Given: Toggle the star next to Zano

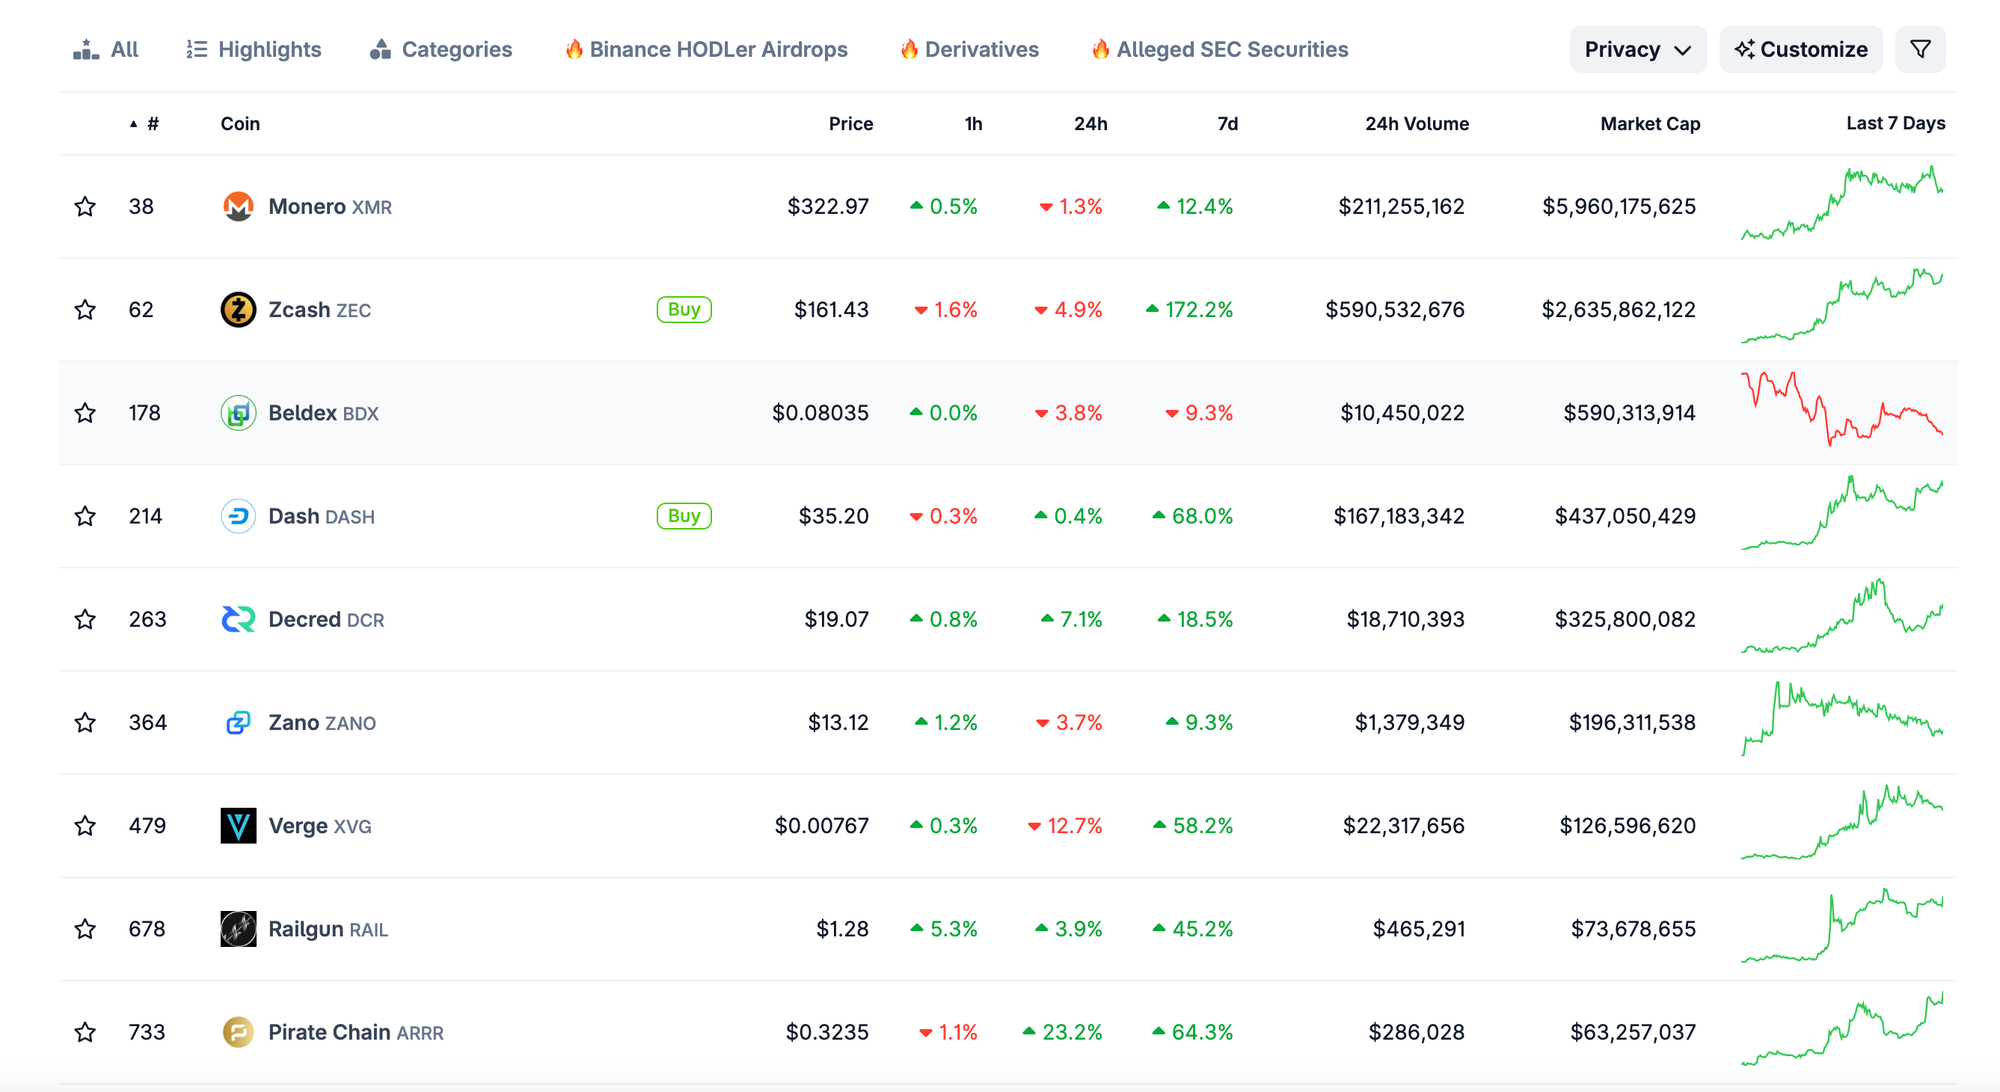Looking at the screenshot, I should click(x=85, y=723).
